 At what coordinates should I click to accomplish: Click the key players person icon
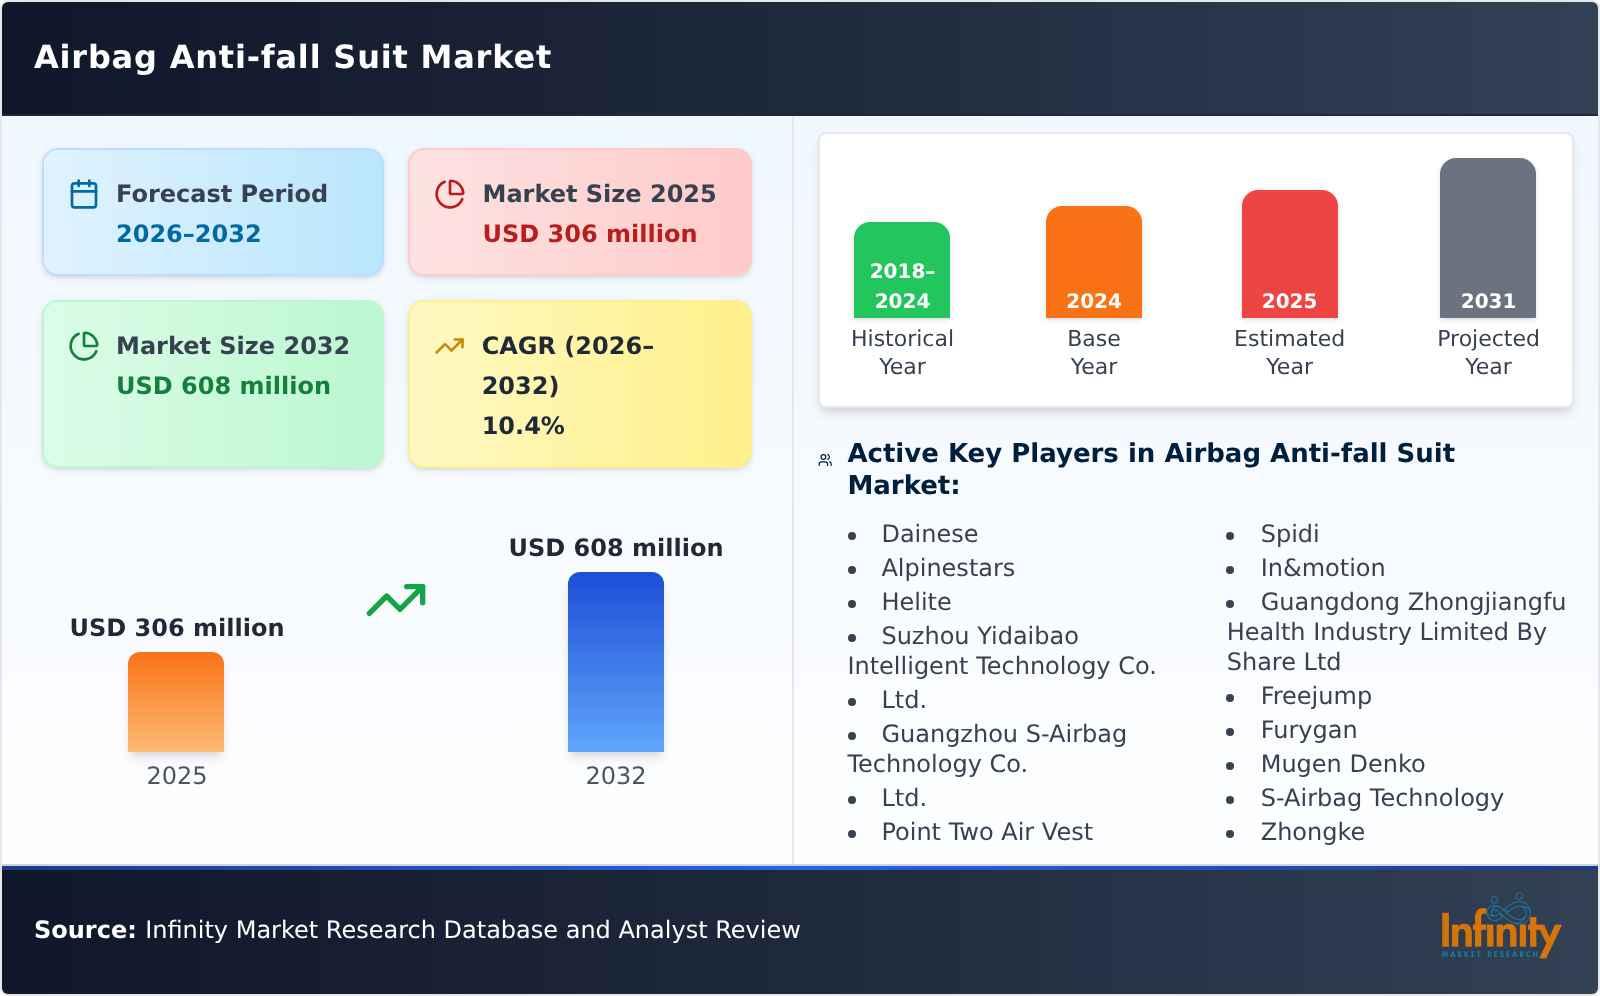tap(823, 458)
